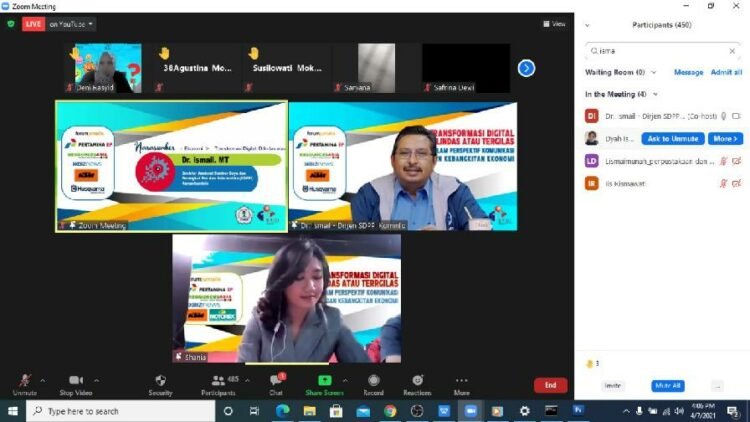The width and height of the screenshot is (750, 422).
Task: Open the Chat panel
Action: pyautogui.click(x=275, y=383)
